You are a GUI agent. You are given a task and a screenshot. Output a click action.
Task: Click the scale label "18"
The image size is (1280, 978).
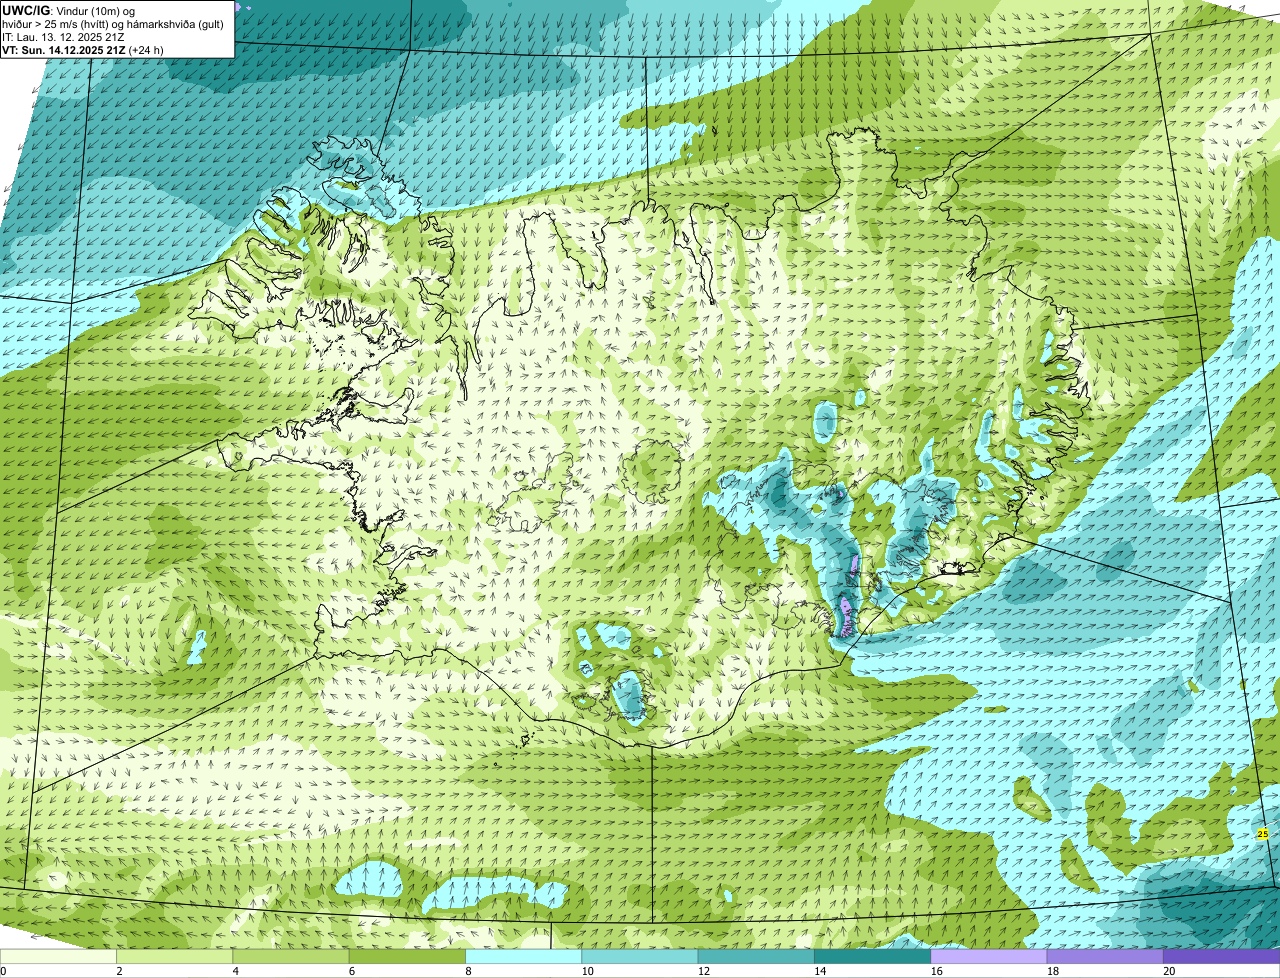pyautogui.click(x=1052, y=970)
